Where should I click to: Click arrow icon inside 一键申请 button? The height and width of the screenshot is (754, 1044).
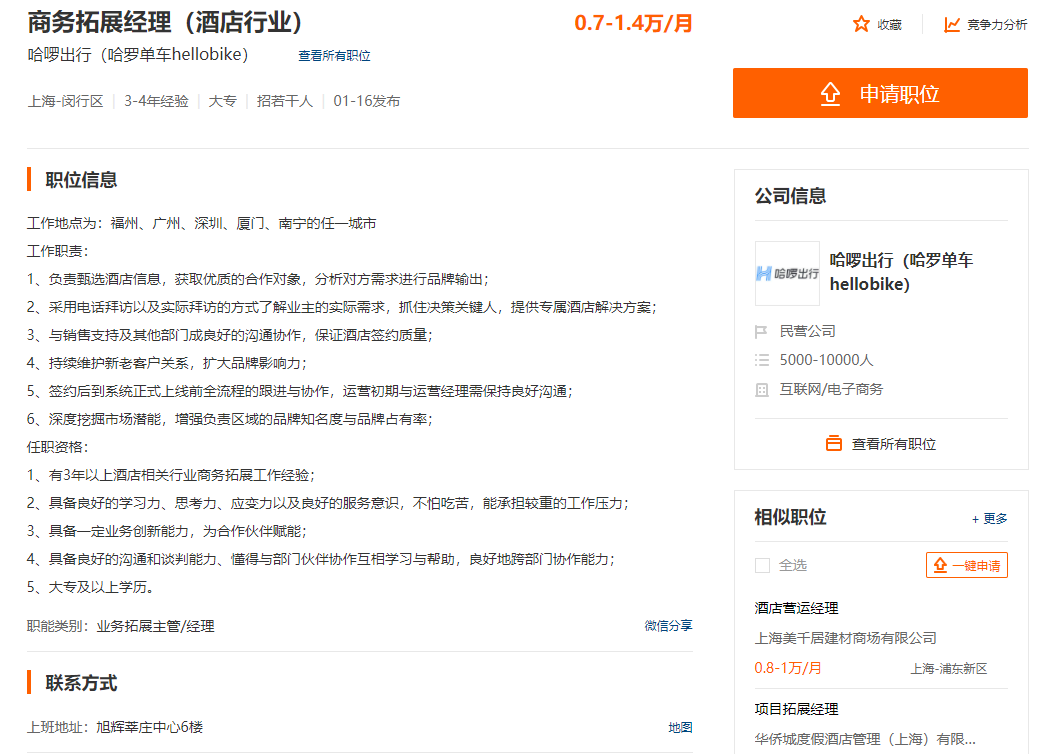pos(940,566)
